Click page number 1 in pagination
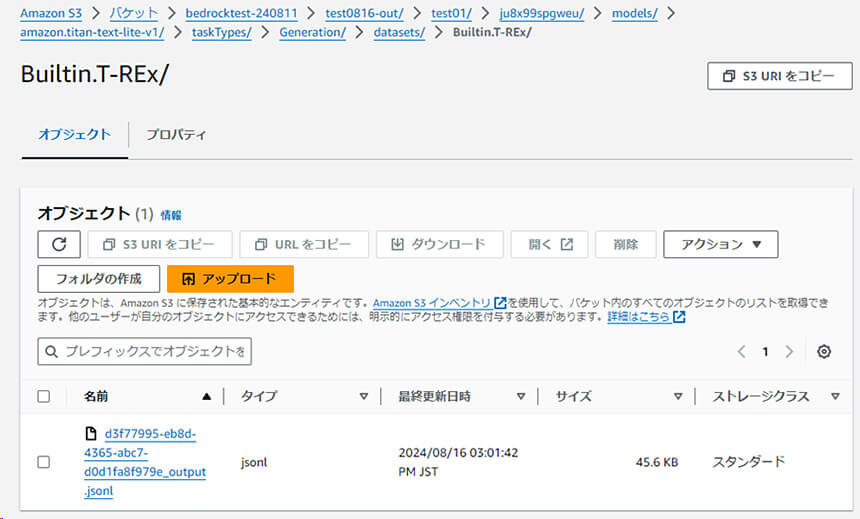860x519 pixels. (x=765, y=352)
